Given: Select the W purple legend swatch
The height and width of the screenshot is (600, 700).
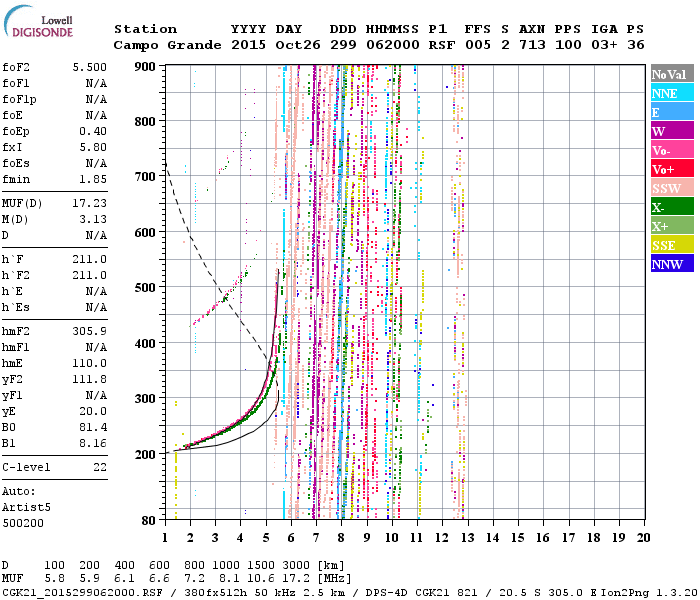Looking at the screenshot, I should 672,130.
